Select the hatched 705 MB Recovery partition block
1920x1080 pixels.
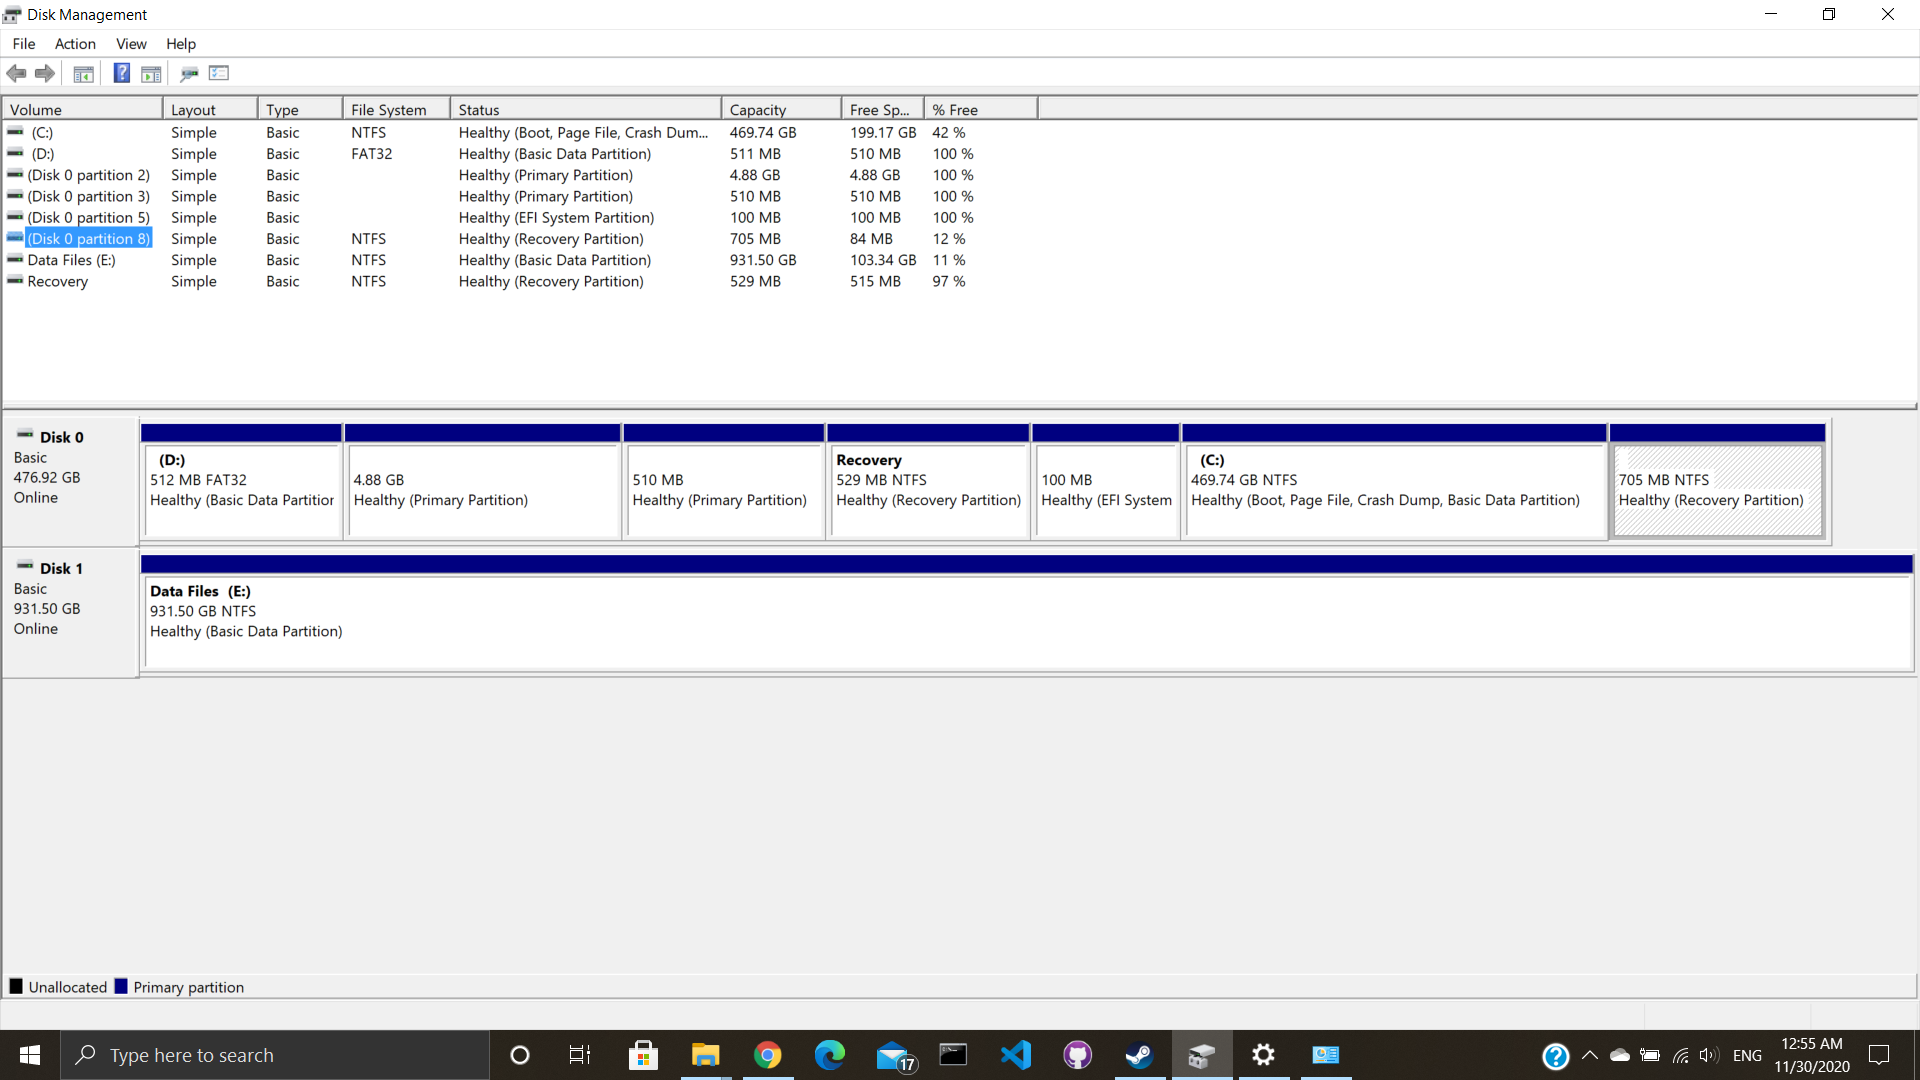(1717, 490)
